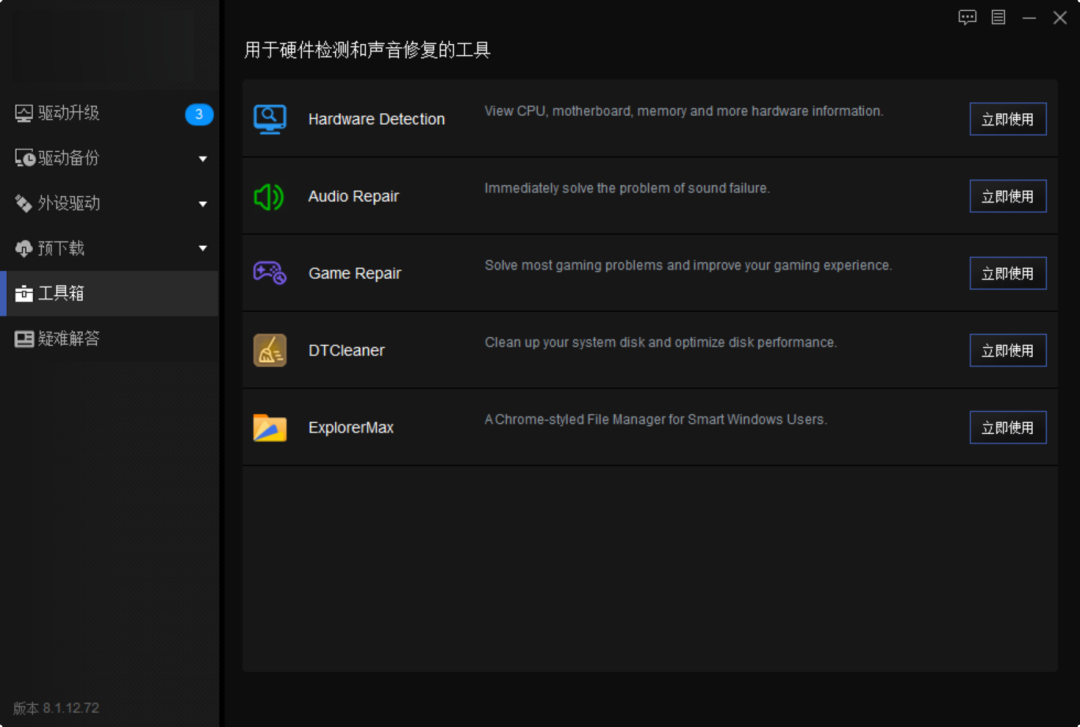Click the 驱动备份 clock icon in sidebar
This screenshot has width=1080, height=727.
click(x=25, y=158)
